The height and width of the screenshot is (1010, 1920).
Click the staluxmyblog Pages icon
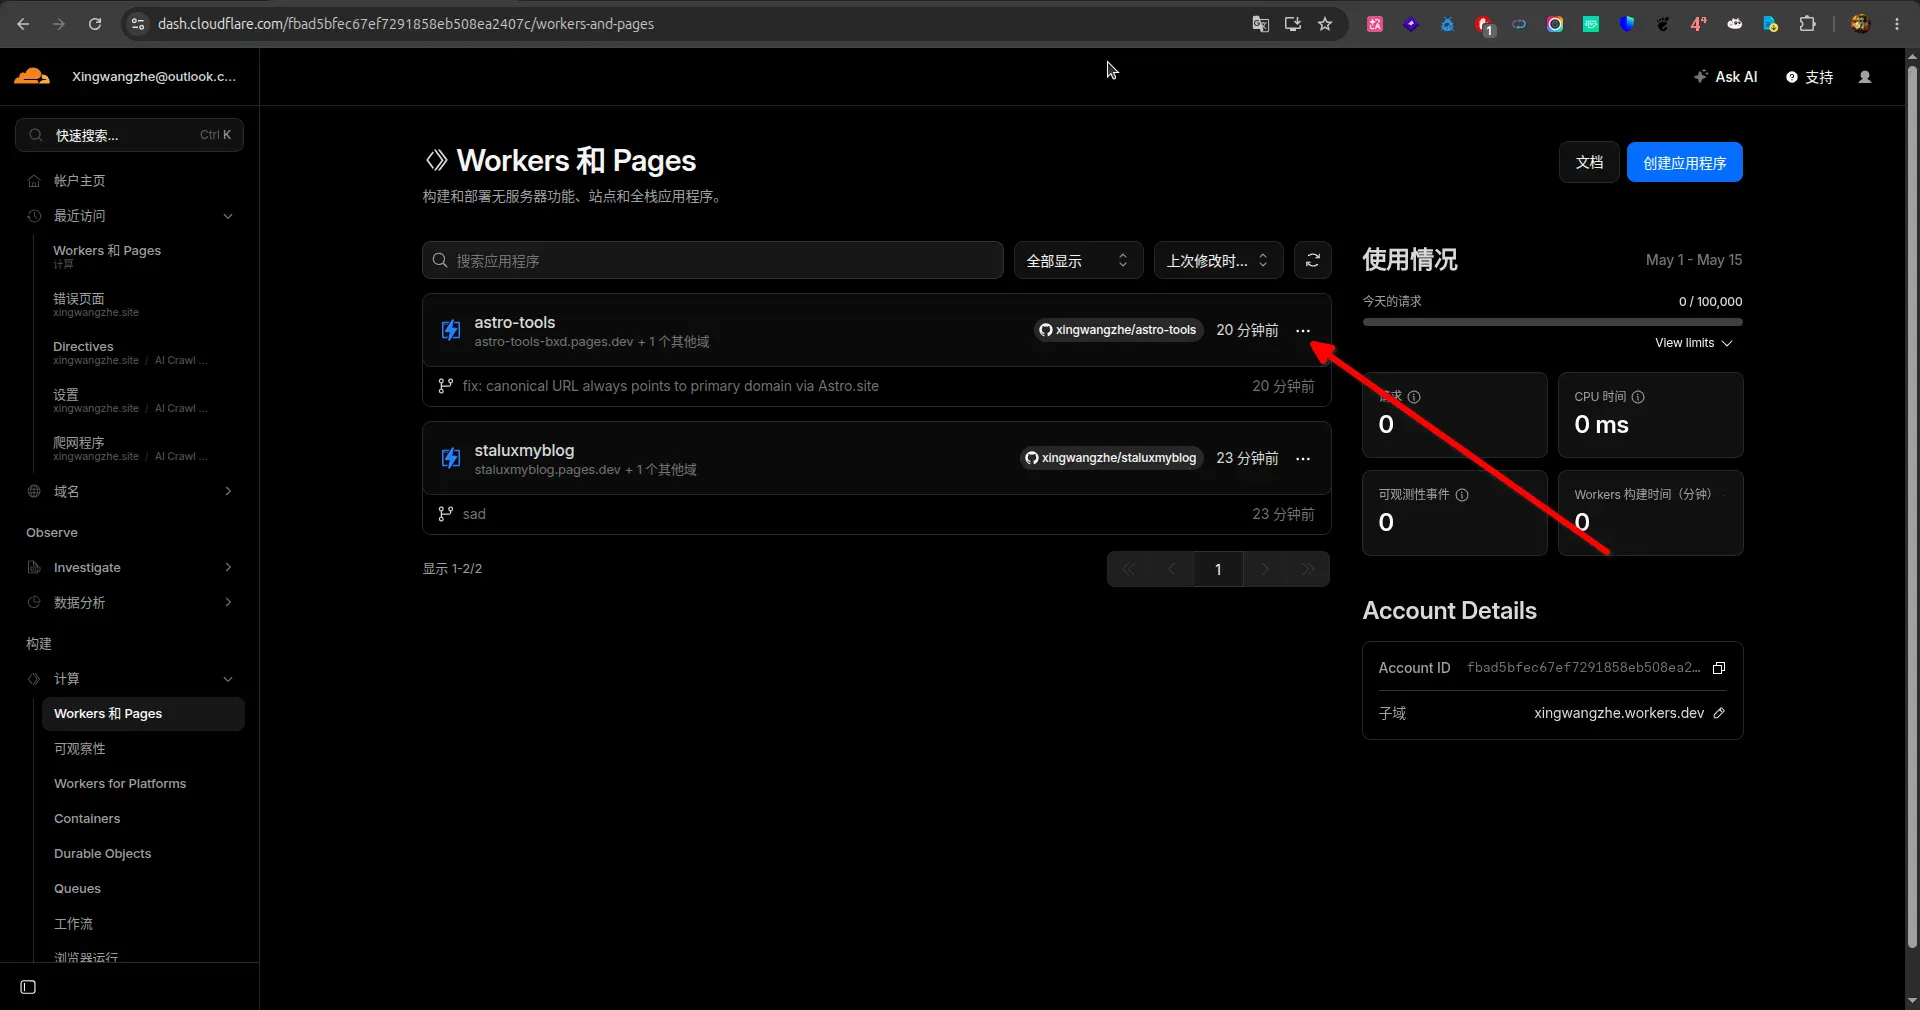[x=451, y=458]
